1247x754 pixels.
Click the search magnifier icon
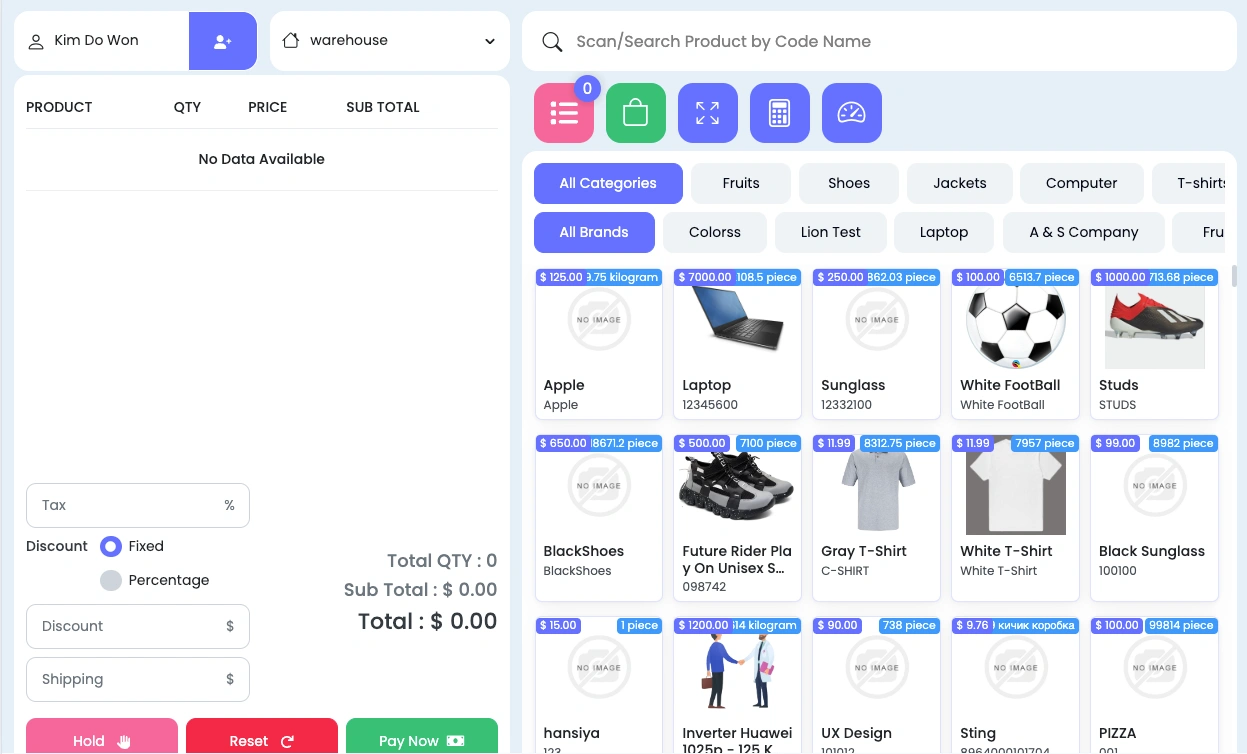[552, 42]
